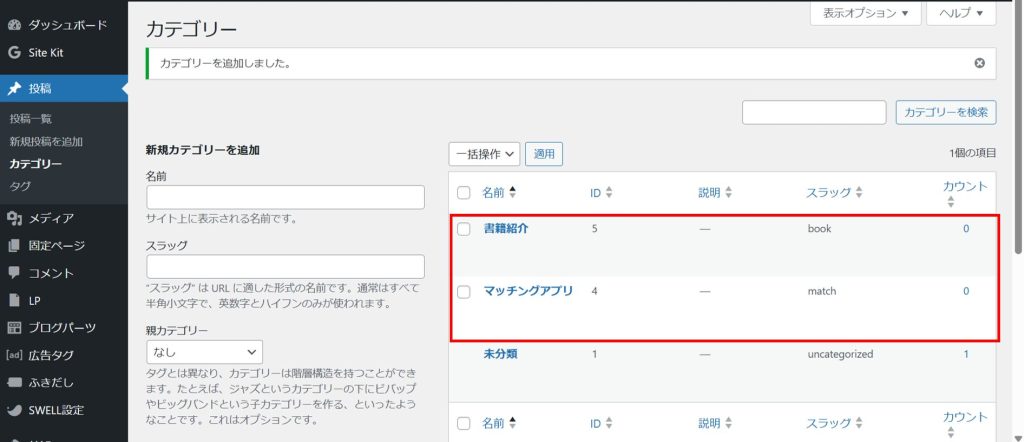1024x442 pixels.
Task: Open Comments via speech bubble icon
Action: pyautogui.click(x=14, y=273)
